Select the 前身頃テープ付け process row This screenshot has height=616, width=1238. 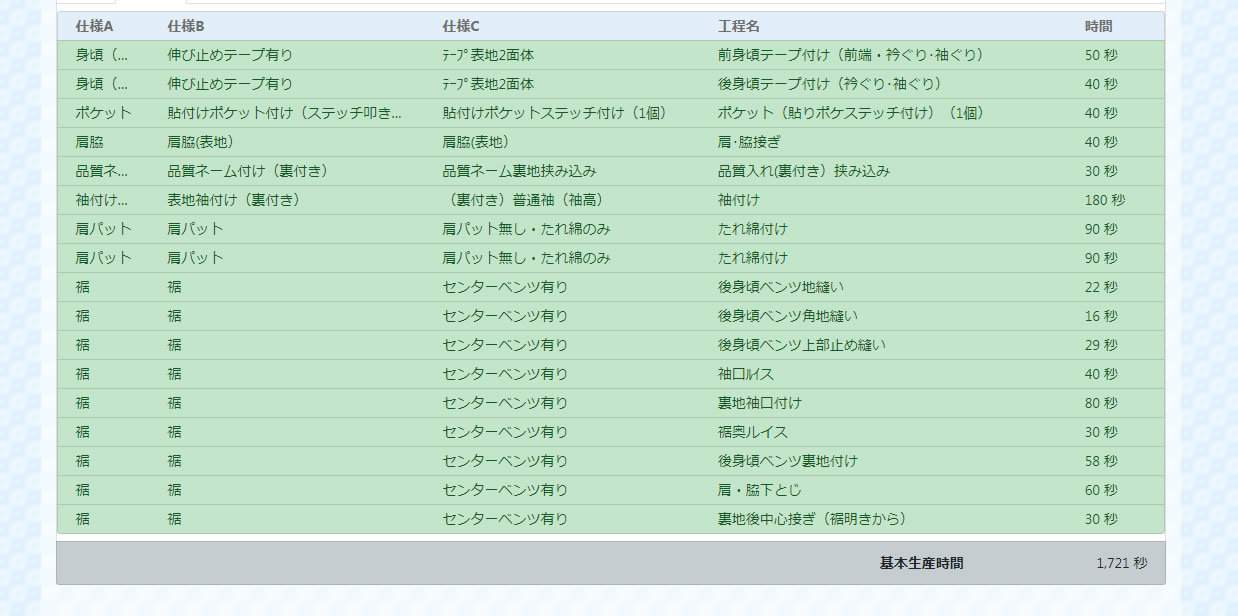850,55
